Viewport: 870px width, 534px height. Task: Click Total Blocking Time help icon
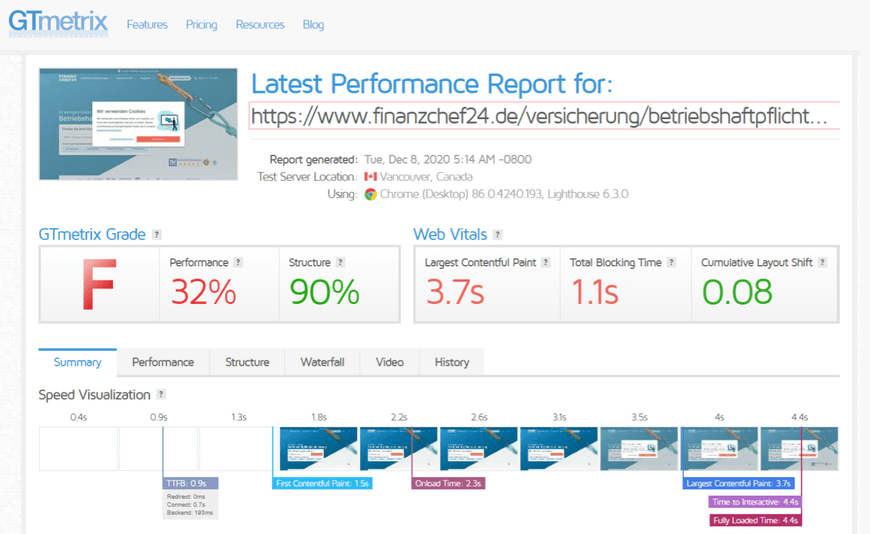click(671, 263)
